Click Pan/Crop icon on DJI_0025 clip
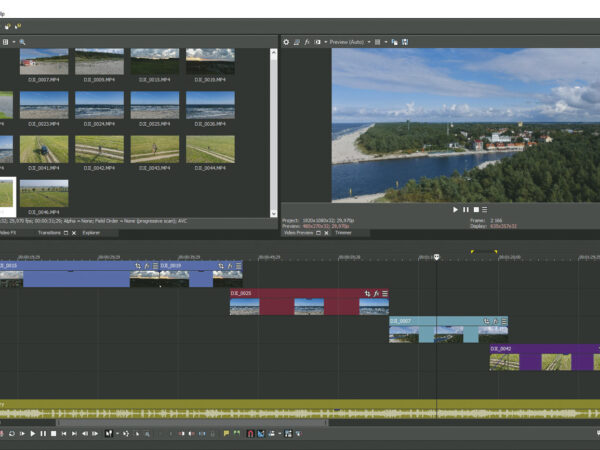The width and height of the screenshot is (600, 450). pos(367,293)
